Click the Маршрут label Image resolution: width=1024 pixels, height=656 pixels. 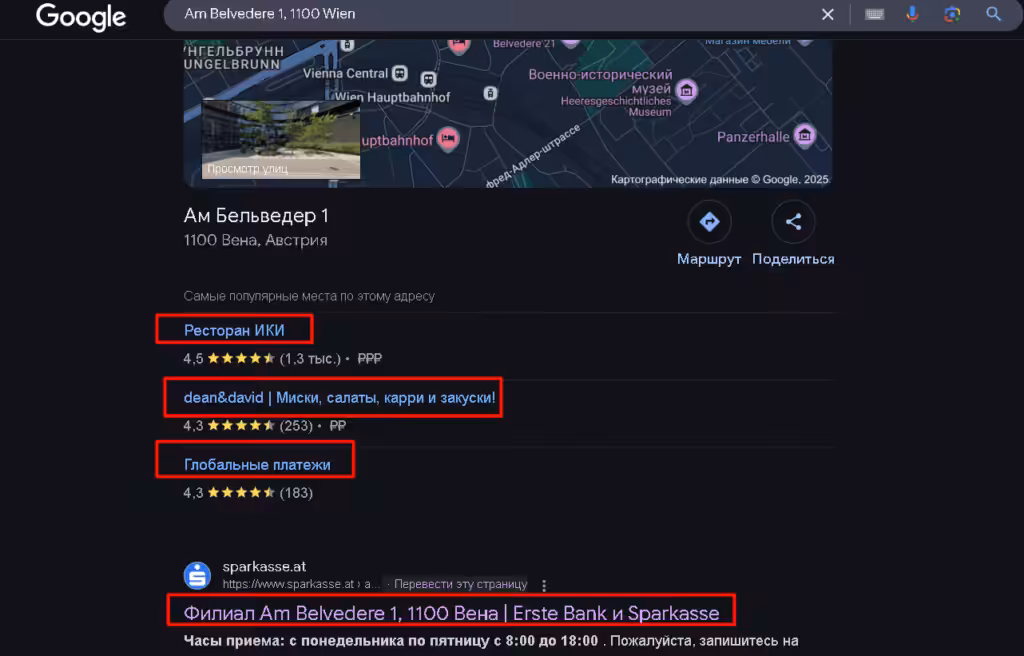point(709,259)
